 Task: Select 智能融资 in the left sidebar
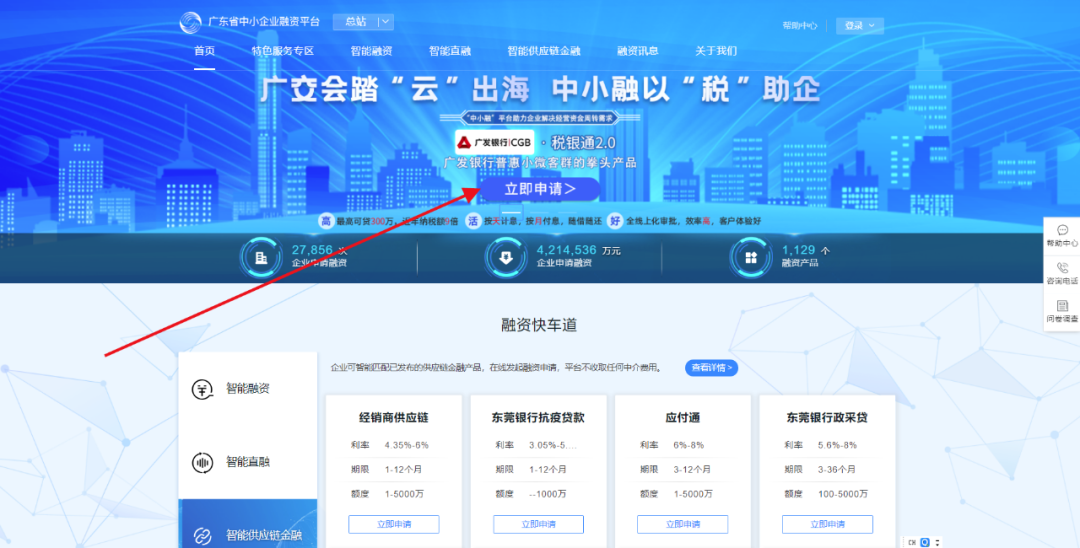[x=248, y=389]
